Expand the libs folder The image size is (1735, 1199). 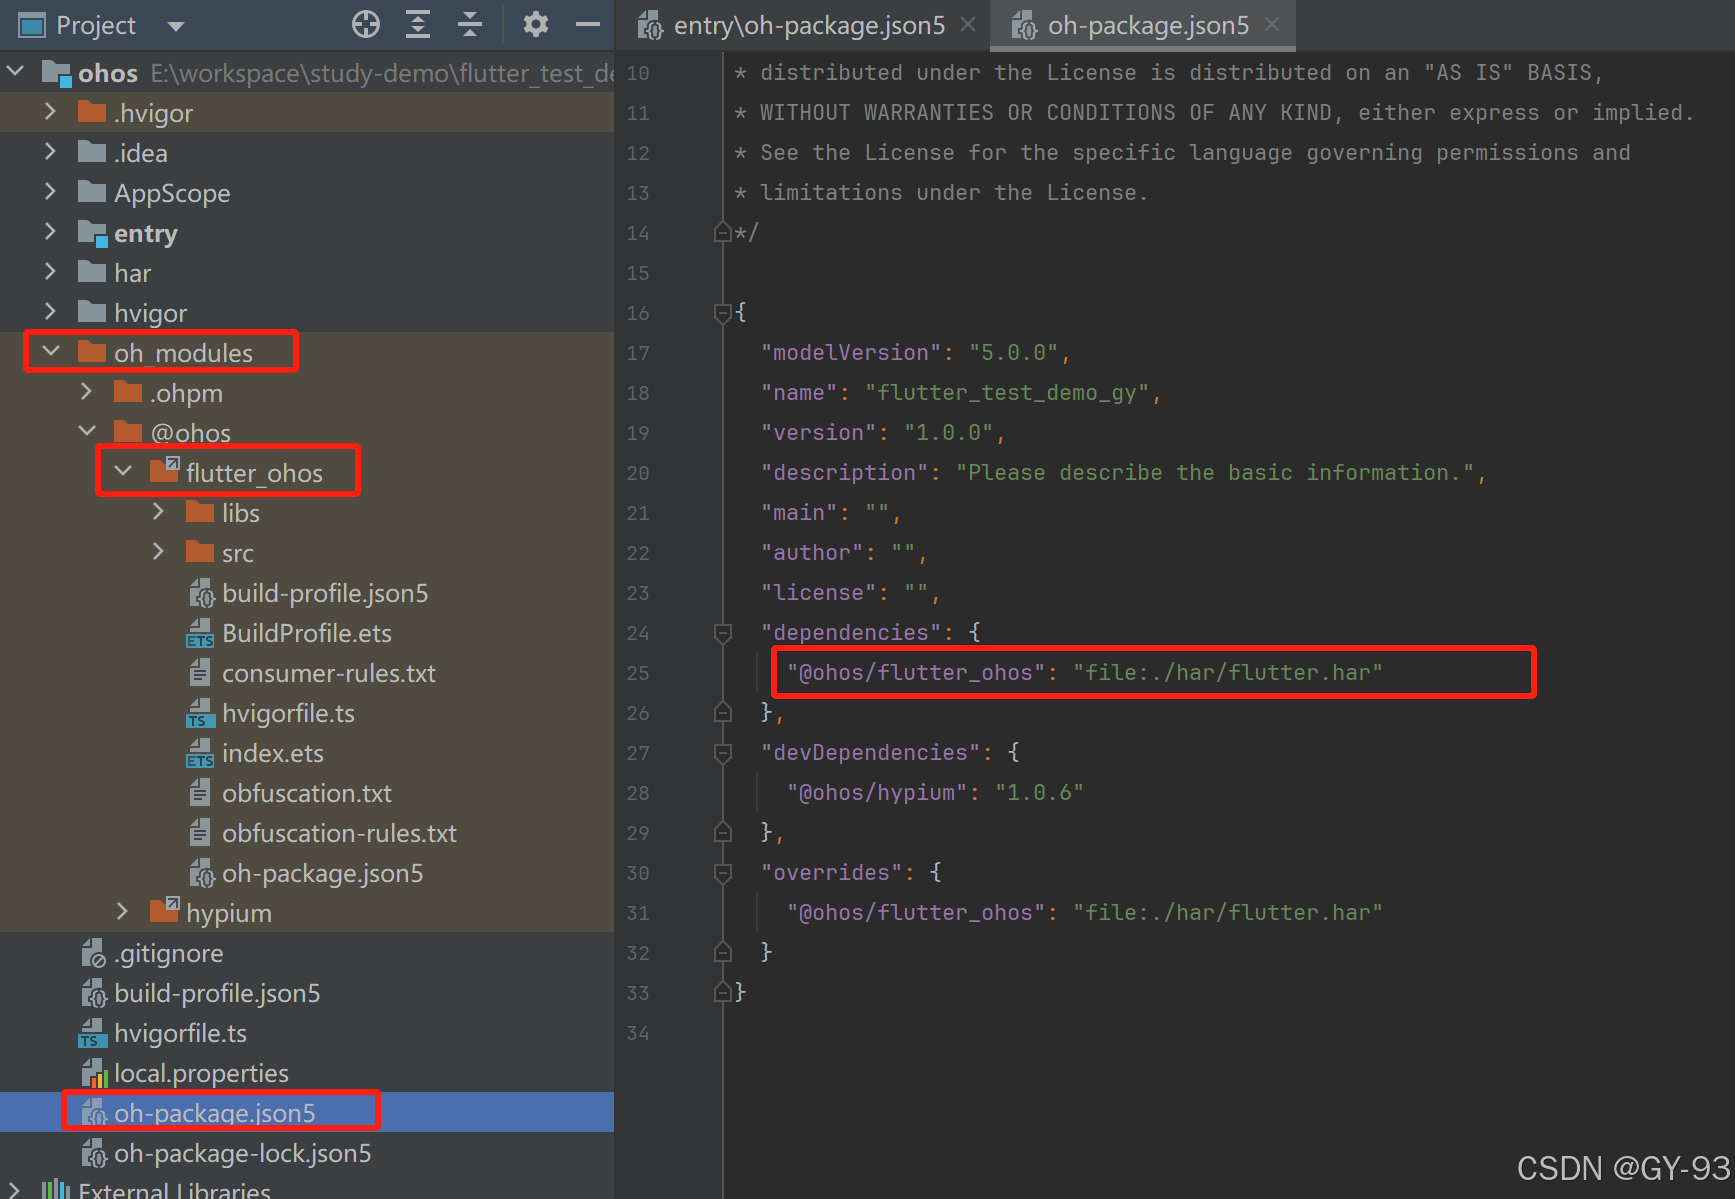click(x=158, y=511)
